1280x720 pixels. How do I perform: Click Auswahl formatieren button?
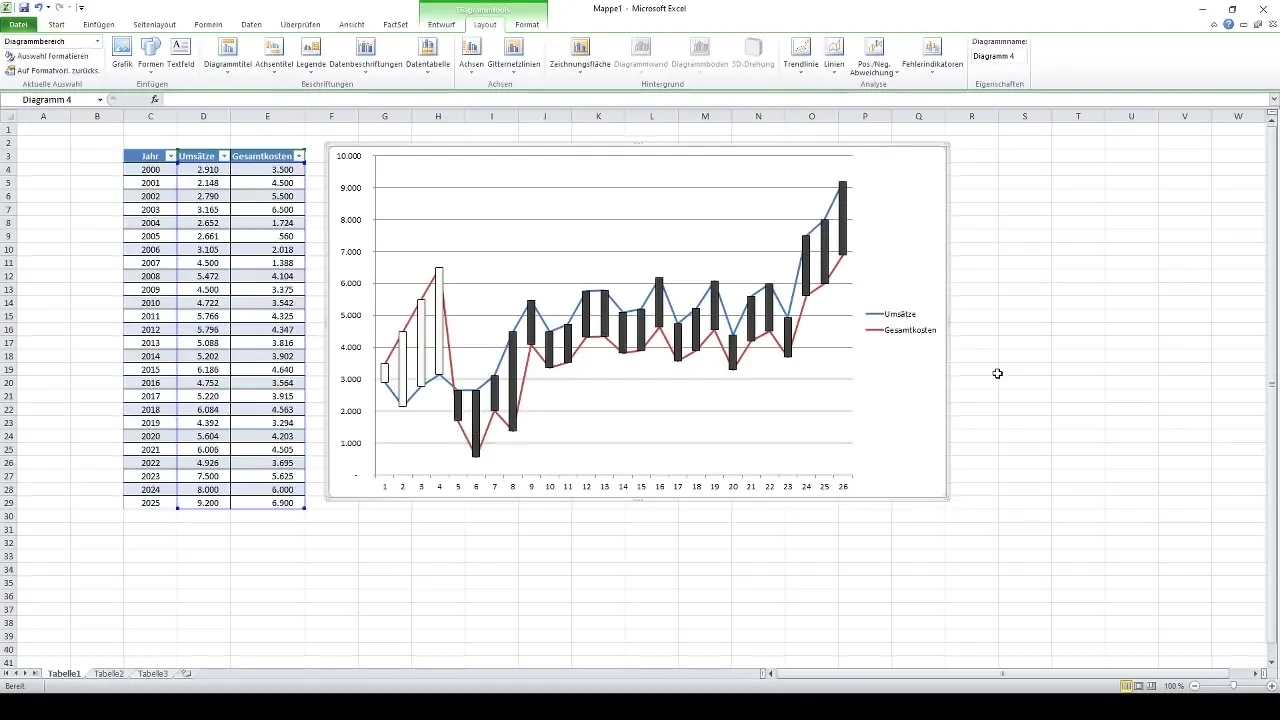click(47, 56)
